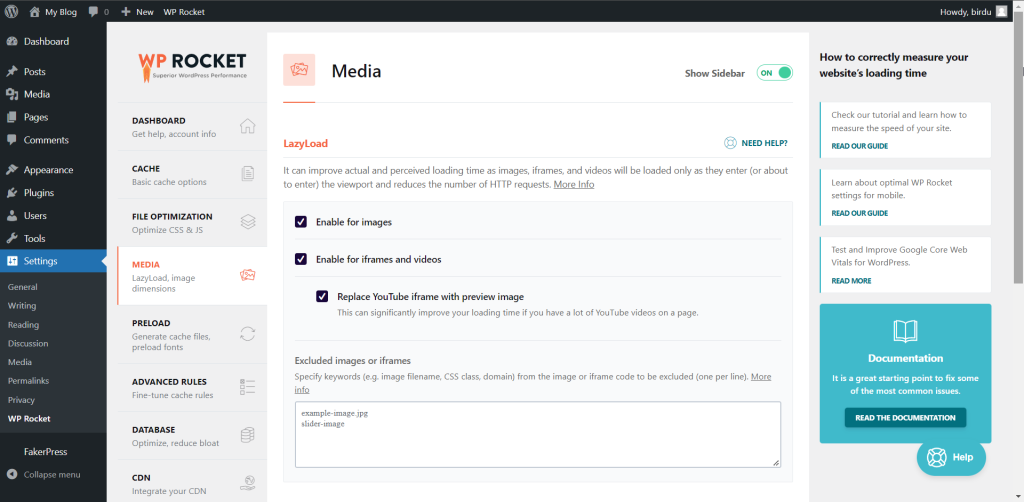This screenshot has height=502, width=1024.
Task: Uncheck Replace YouTube iframe with preview image
Action: coord(322,296)
